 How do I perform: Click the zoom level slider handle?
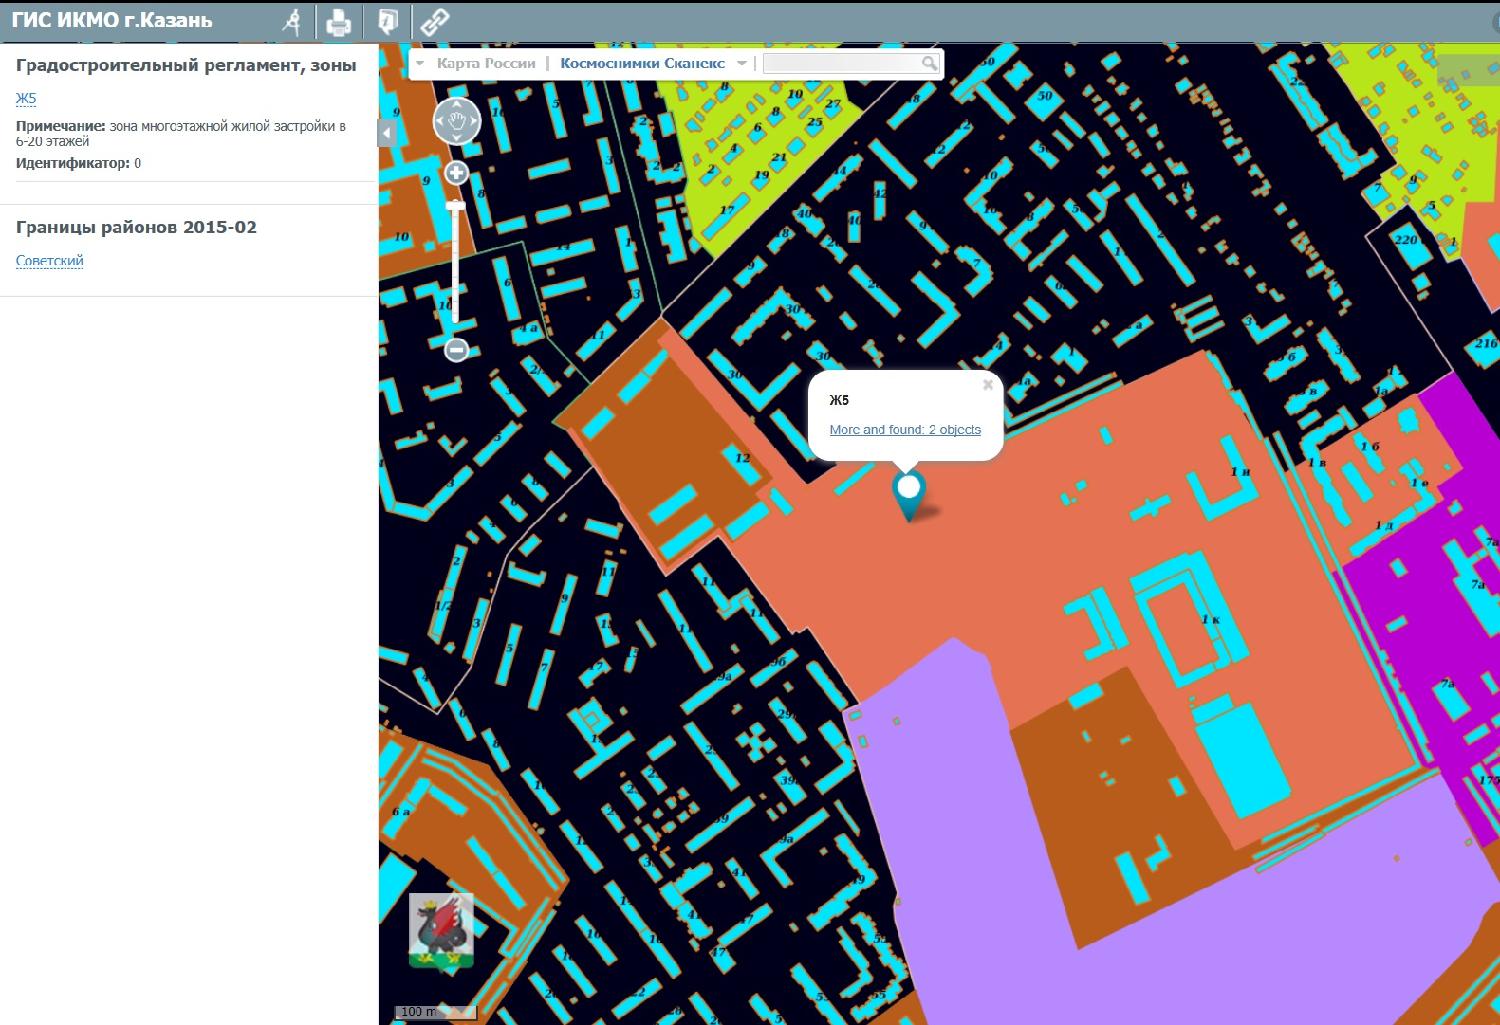pyautogui.click(x=456, y=205)
